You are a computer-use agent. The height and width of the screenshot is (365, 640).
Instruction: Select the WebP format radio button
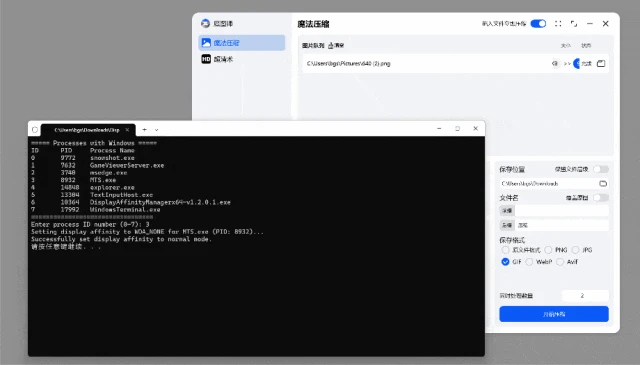(529, 262)
